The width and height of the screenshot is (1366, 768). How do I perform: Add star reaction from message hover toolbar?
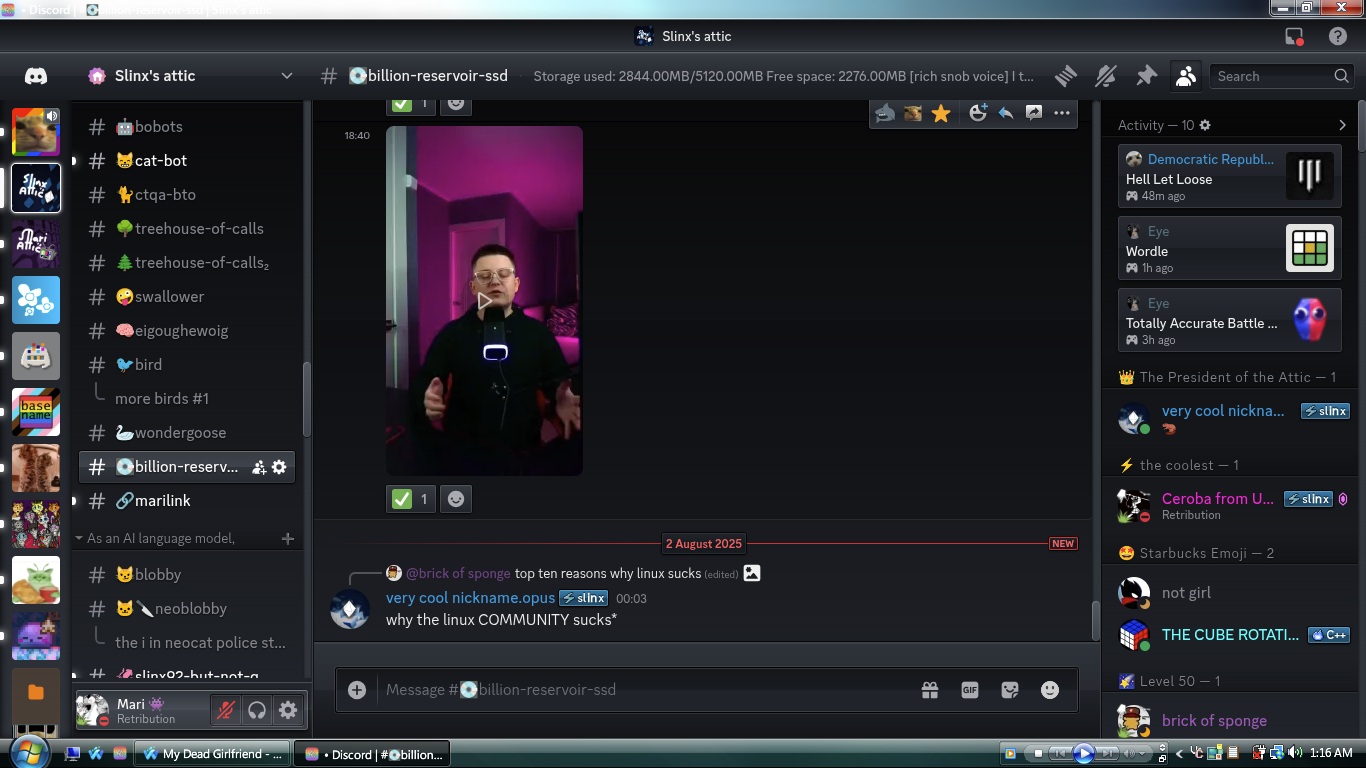[x=941, y=113]
